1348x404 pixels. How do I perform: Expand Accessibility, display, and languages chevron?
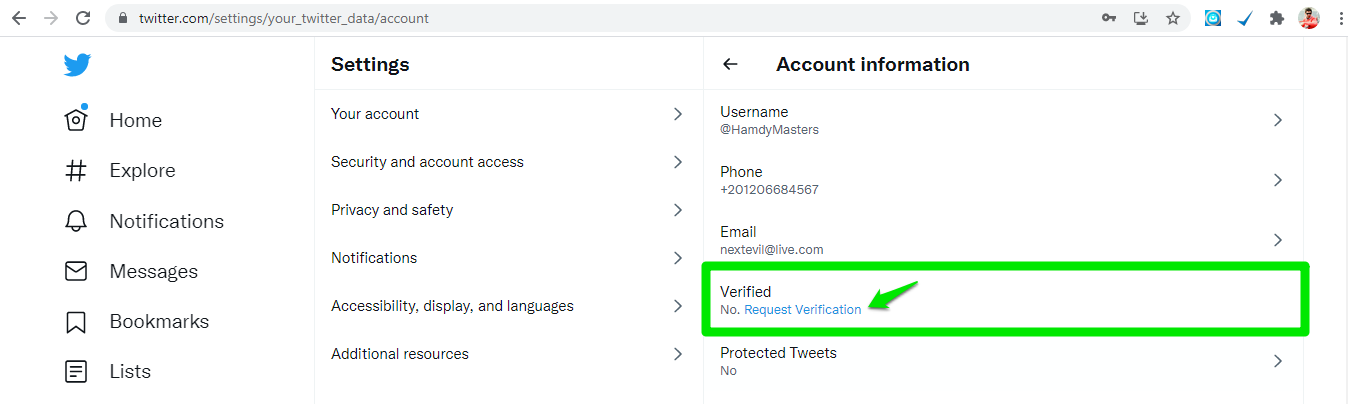tap(678, 306)
